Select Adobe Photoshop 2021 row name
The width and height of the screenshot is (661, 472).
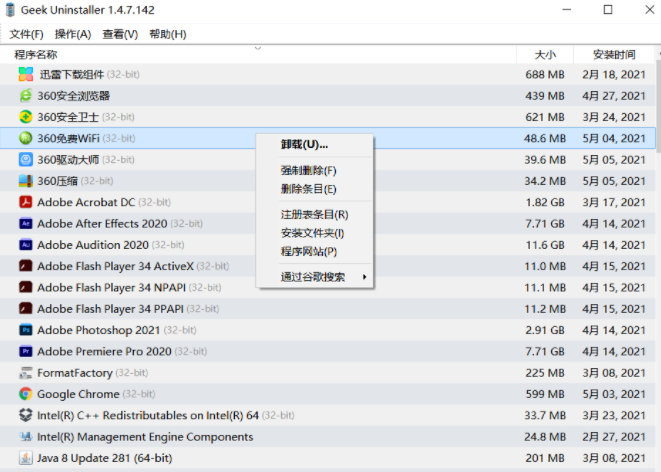pyautogui.click(x=99, y=330)
